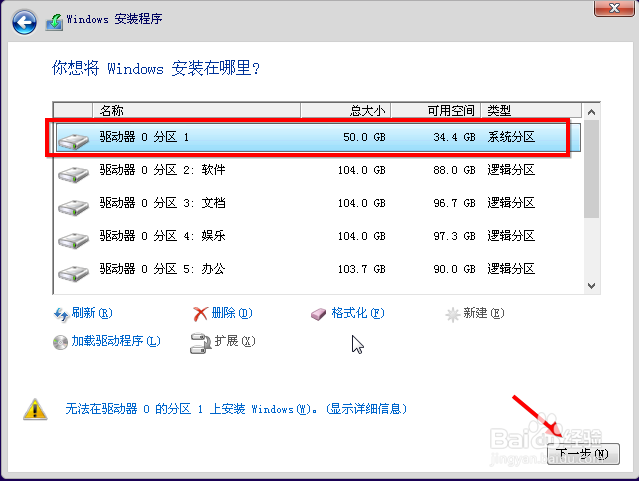Screen dimensions: 639x481
Task: Click the partition list scroll up arrow
Action: point(591,112)
